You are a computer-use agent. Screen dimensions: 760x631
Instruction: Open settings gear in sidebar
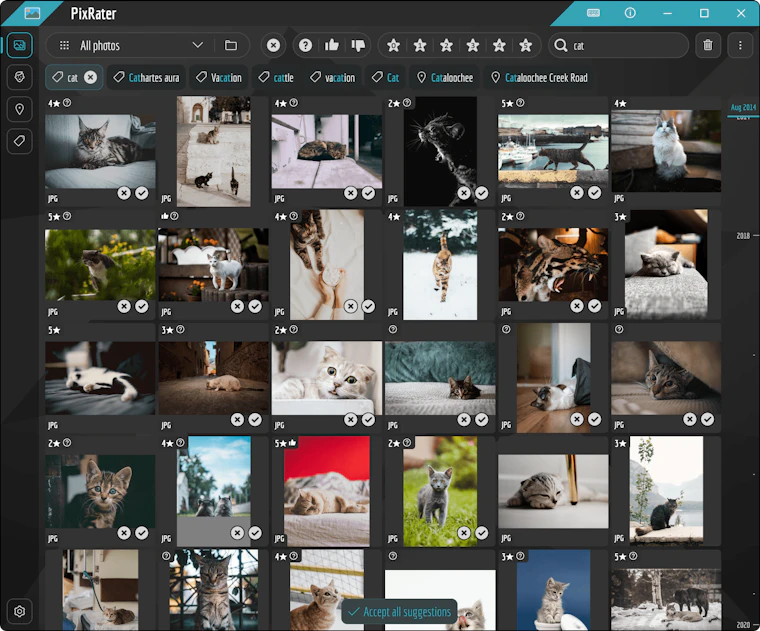tap(19, 611)
